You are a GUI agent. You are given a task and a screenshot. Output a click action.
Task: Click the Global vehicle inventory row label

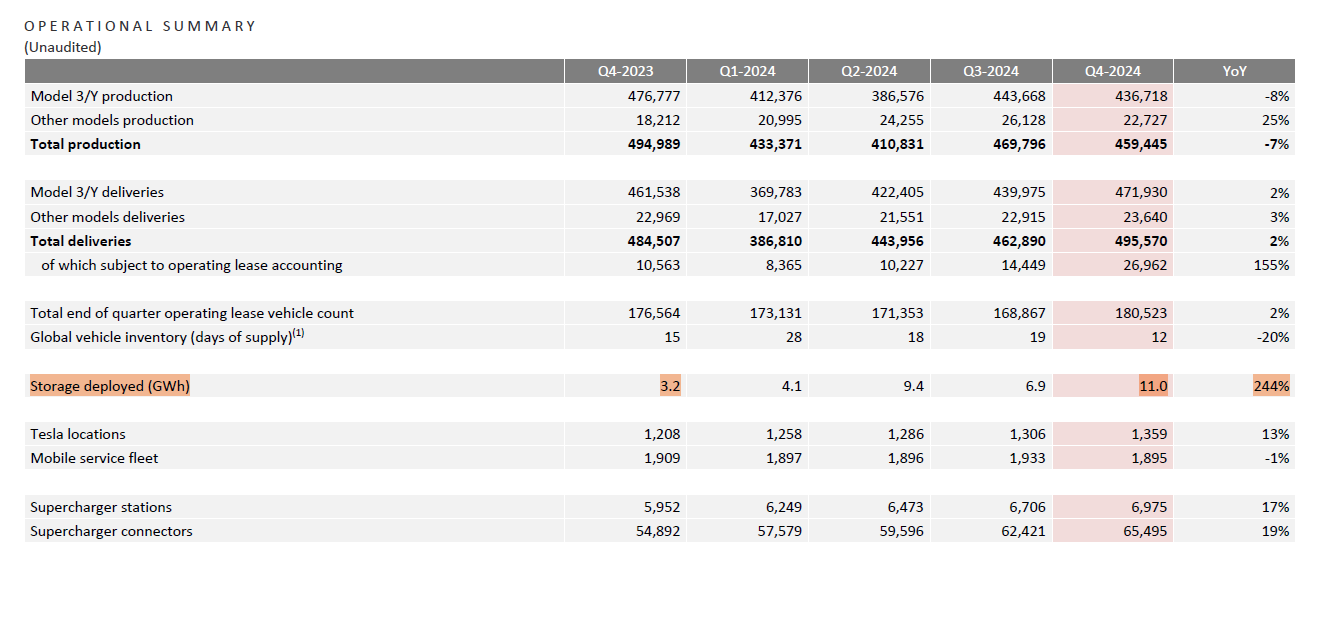[168, 337]
